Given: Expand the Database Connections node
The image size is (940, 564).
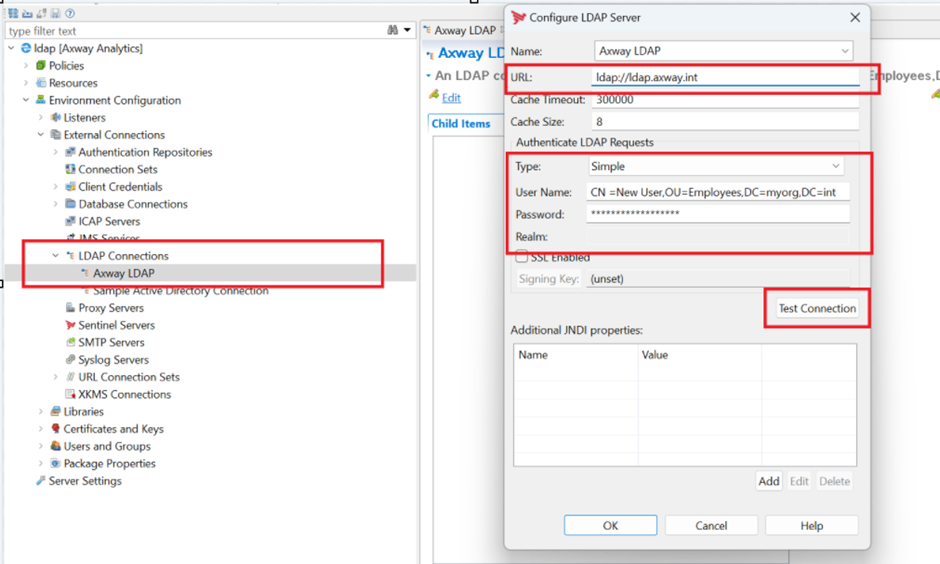Looking at the screenshot, I should pyautogui.click(x=56, y=204).
